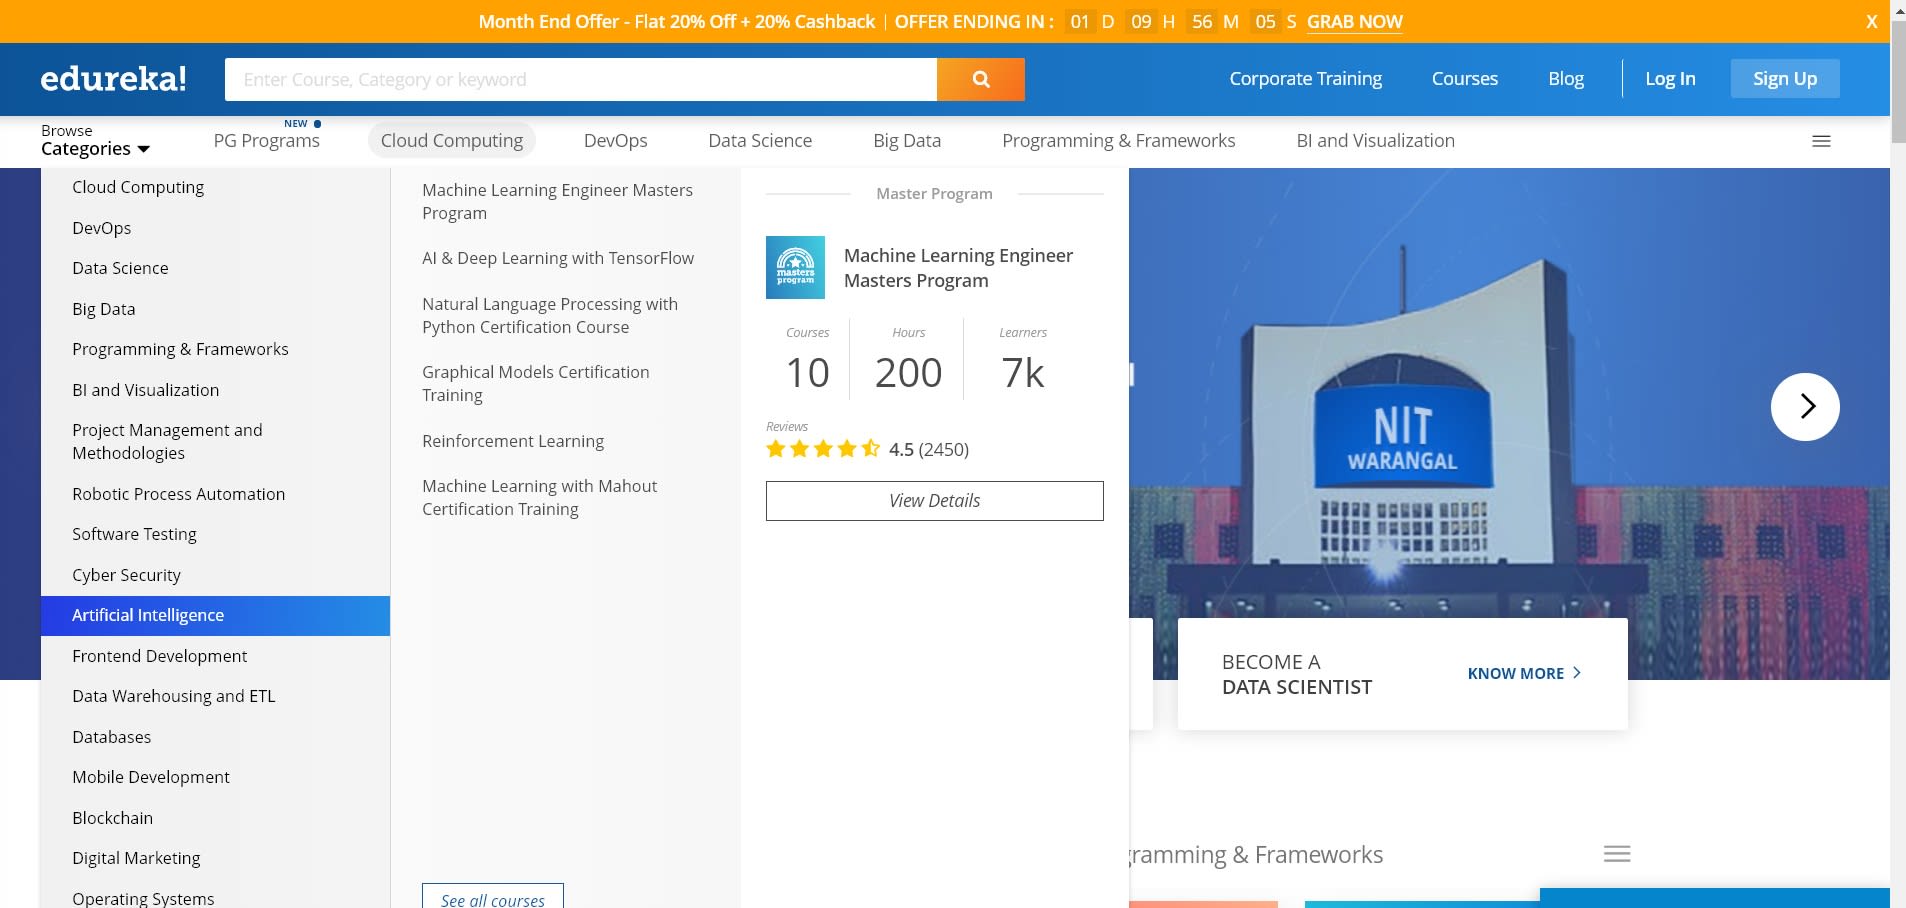The width and height of the screenshot is (1906, 908).
Task: Click the Sign Up button
Action: [1785, 79]
